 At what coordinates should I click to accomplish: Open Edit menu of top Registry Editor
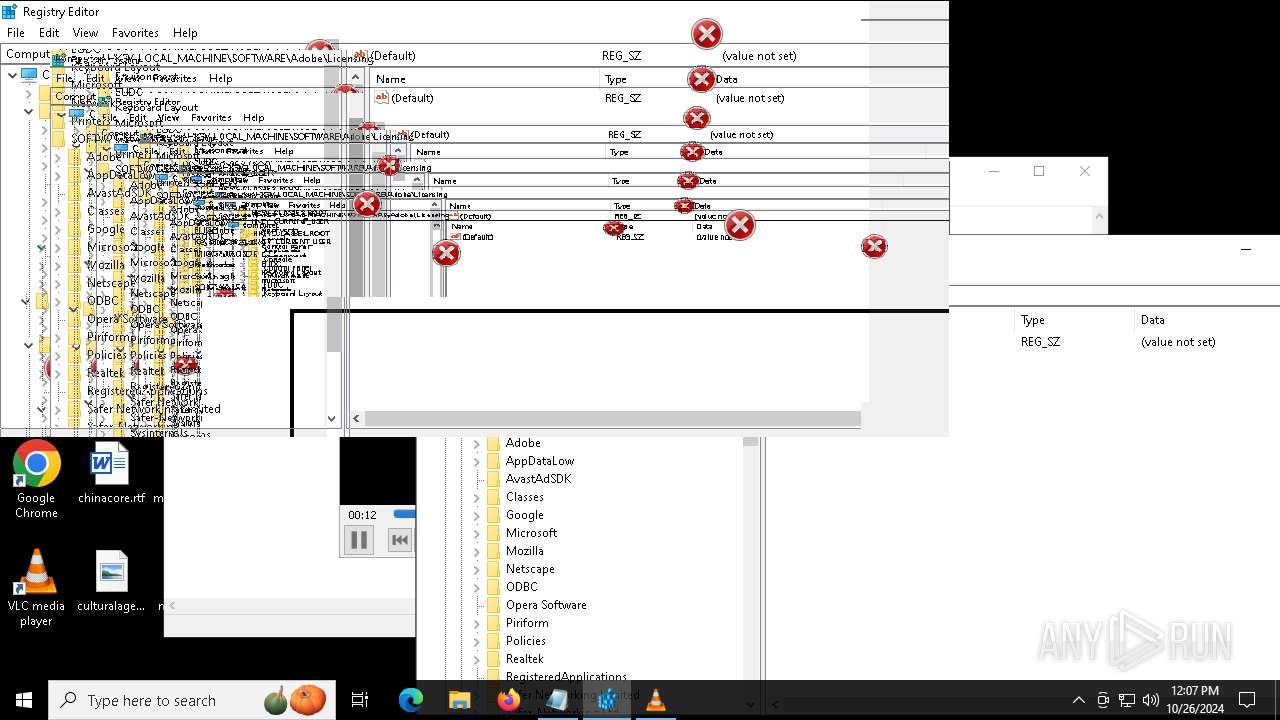coord(49,33)
